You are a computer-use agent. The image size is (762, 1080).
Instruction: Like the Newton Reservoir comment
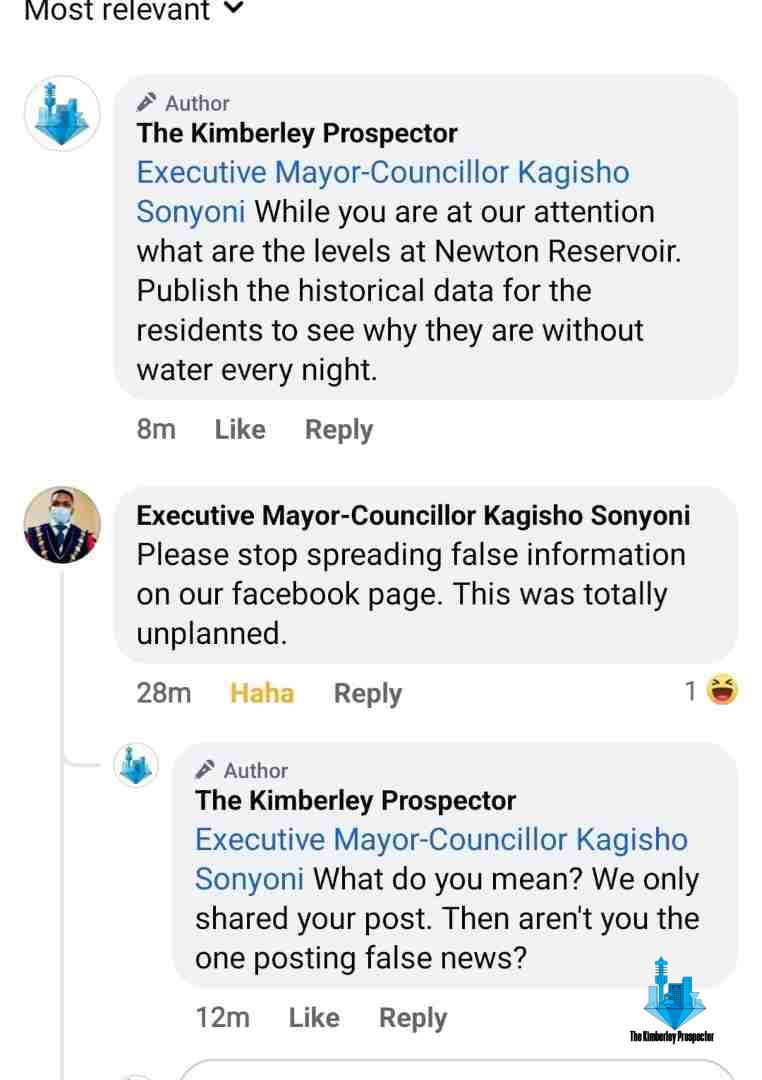click(240, 429)
